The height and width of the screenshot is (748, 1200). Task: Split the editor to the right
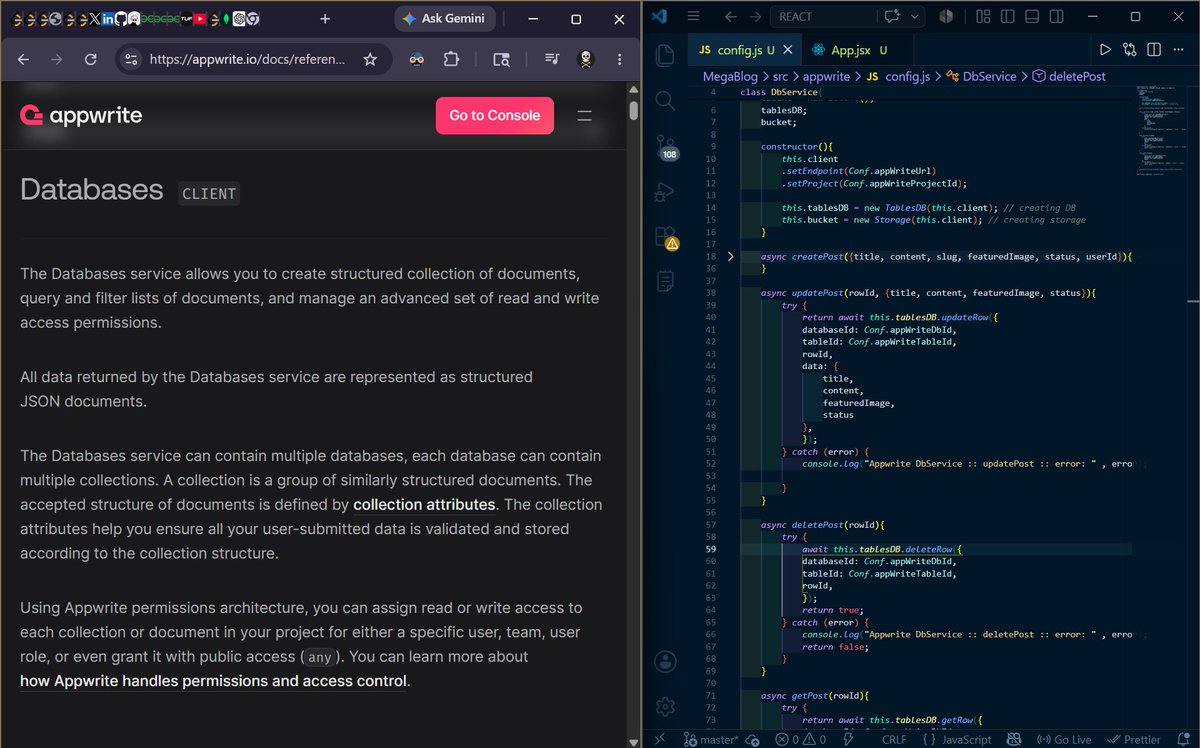click(x=1154, y=49)
